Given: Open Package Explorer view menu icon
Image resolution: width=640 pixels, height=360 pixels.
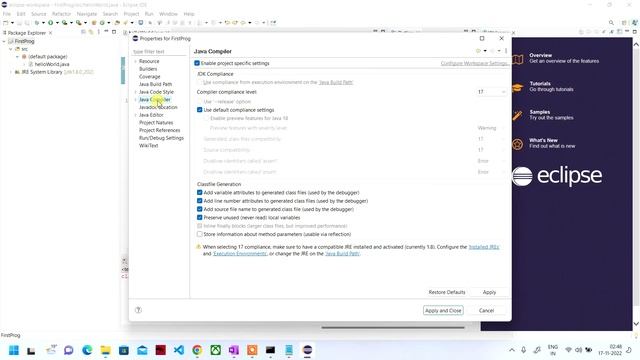Looking at the screenshot, I should click(98, 32).
